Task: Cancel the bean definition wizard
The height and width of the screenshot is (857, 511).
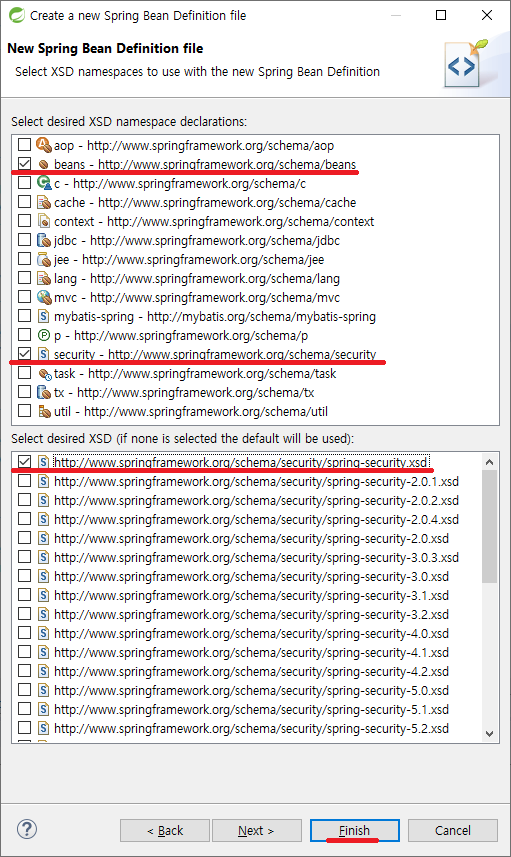Action: click(453, 831)
